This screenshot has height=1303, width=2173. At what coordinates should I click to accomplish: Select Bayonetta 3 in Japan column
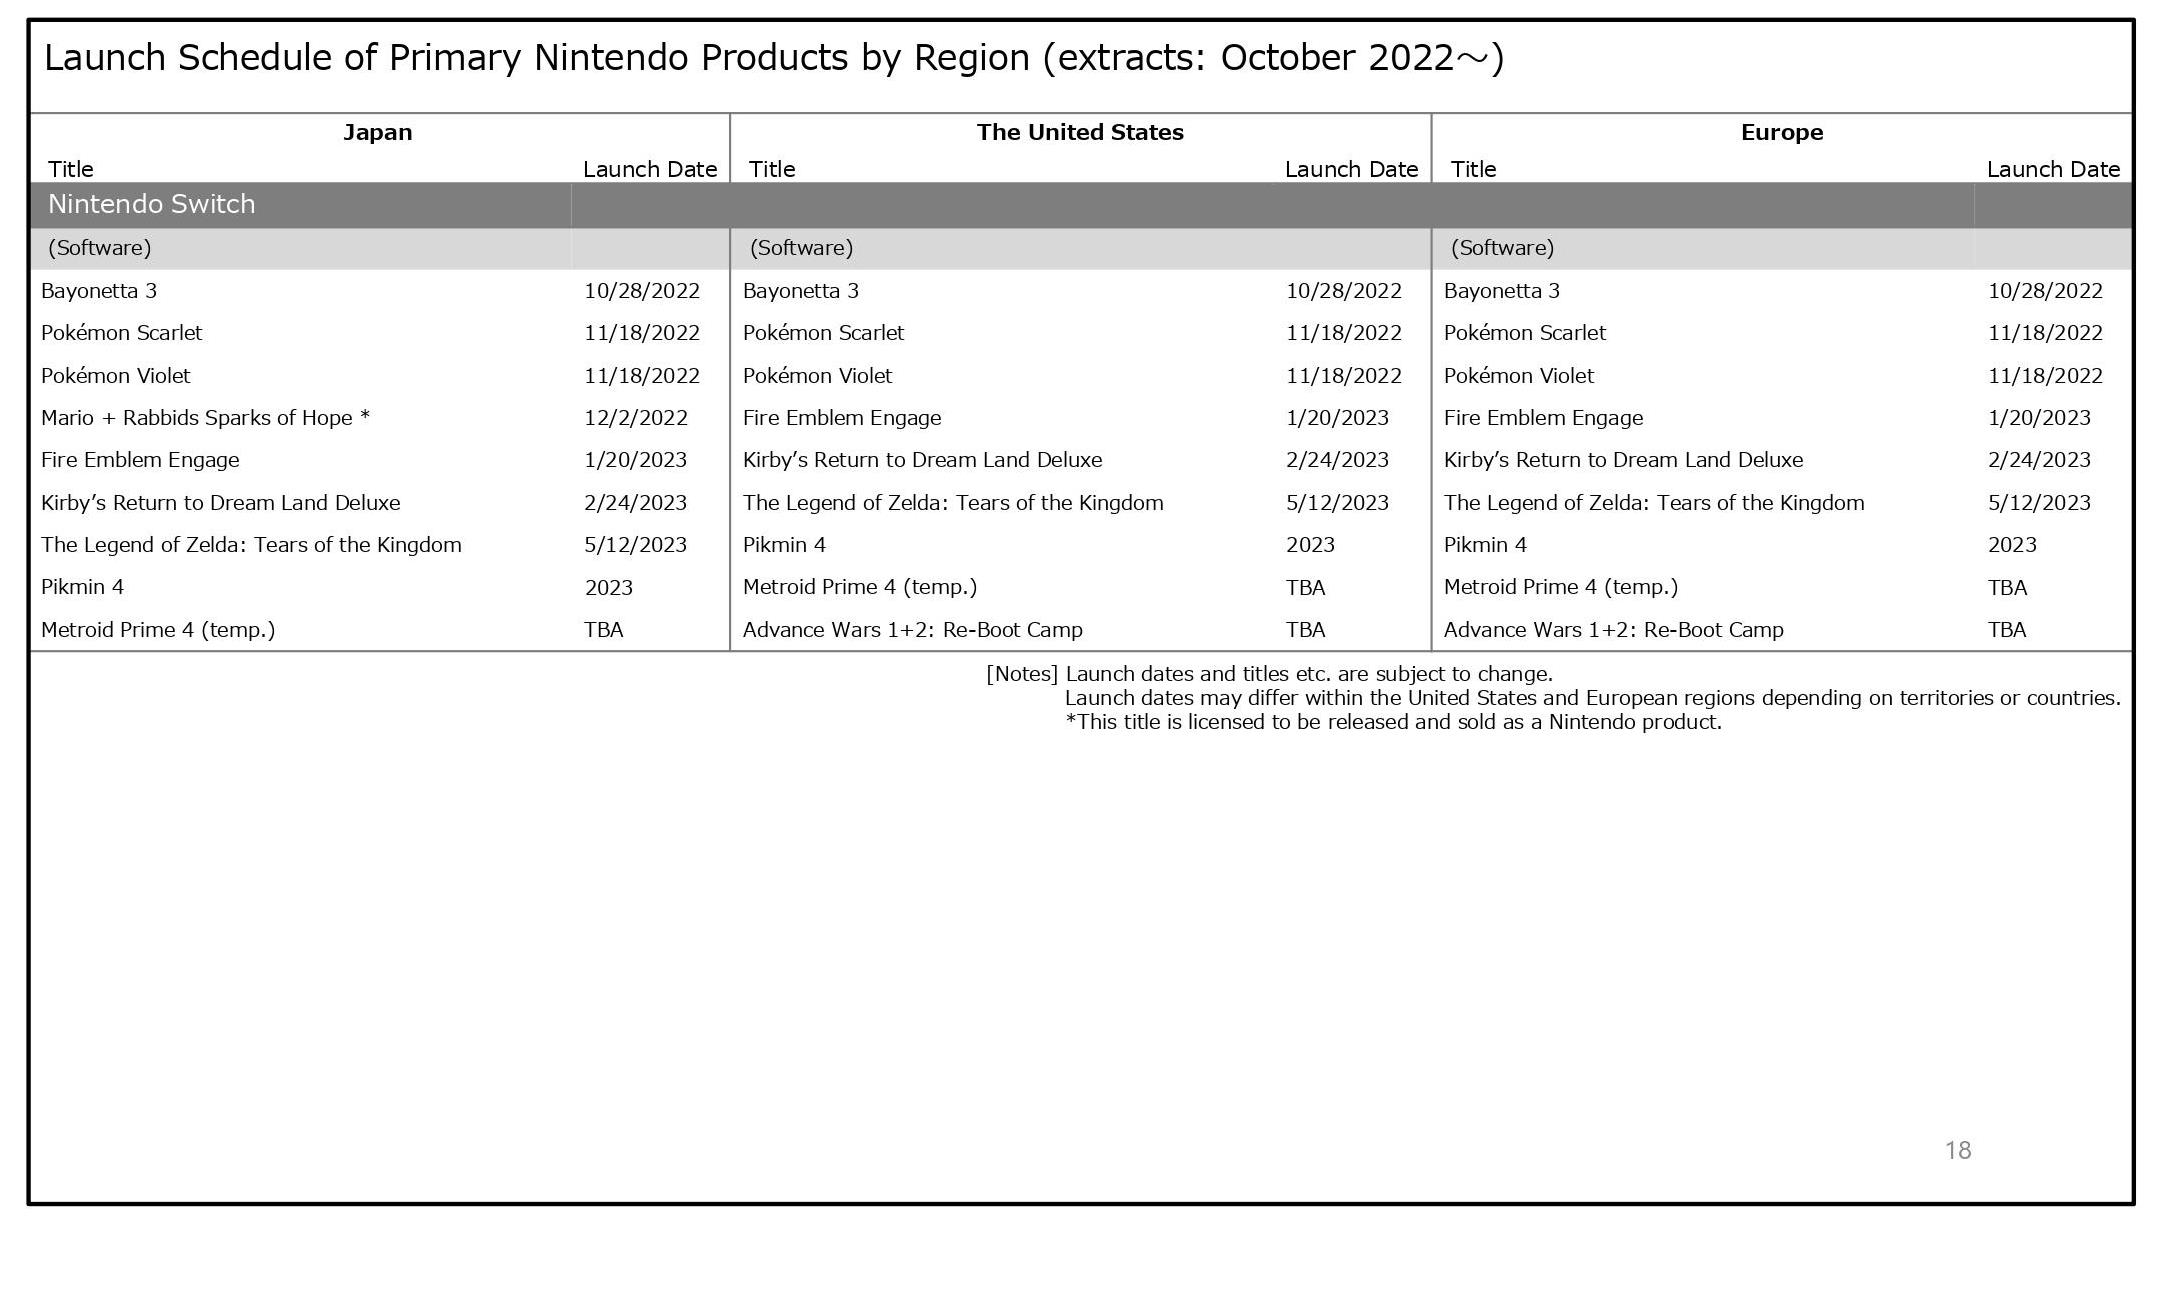pyautogui.click(x=99, y=291)
